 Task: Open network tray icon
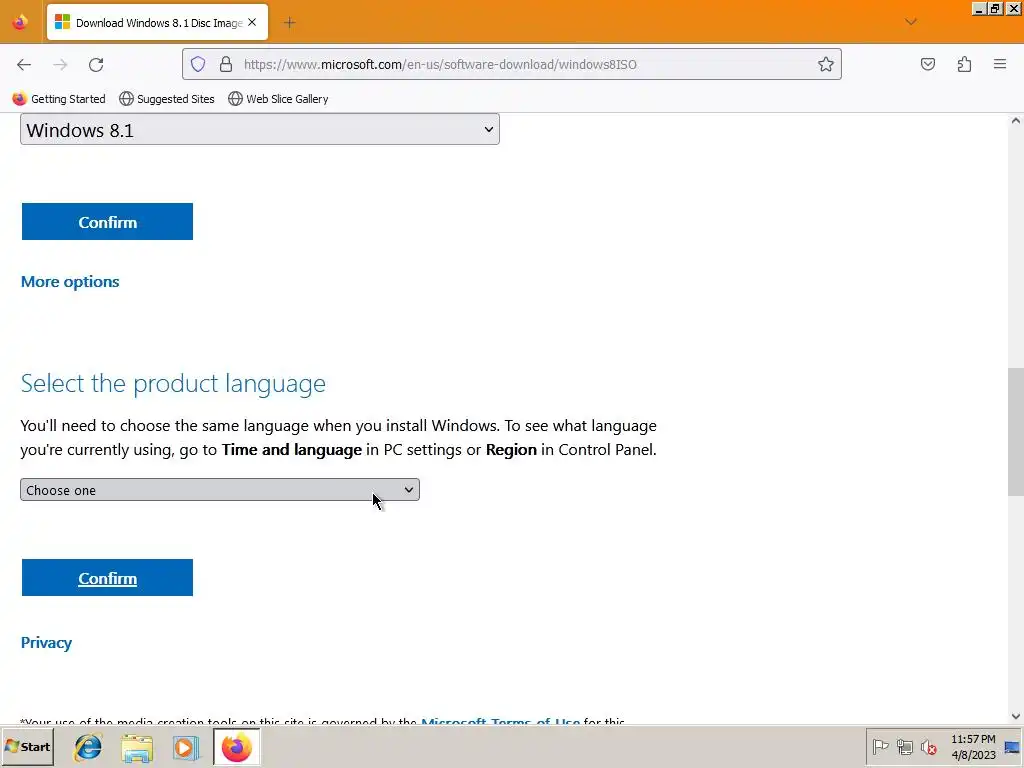click(904, 746)
